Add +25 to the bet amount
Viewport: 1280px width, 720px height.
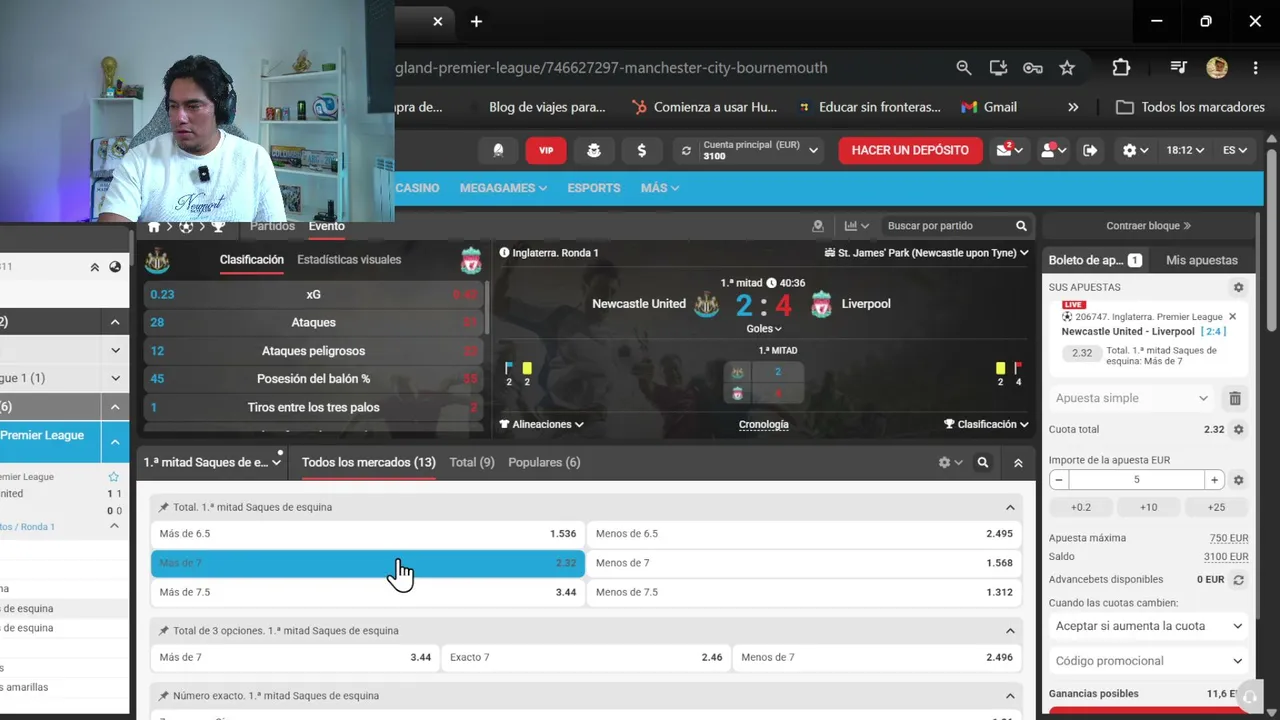pos(1216,507)
